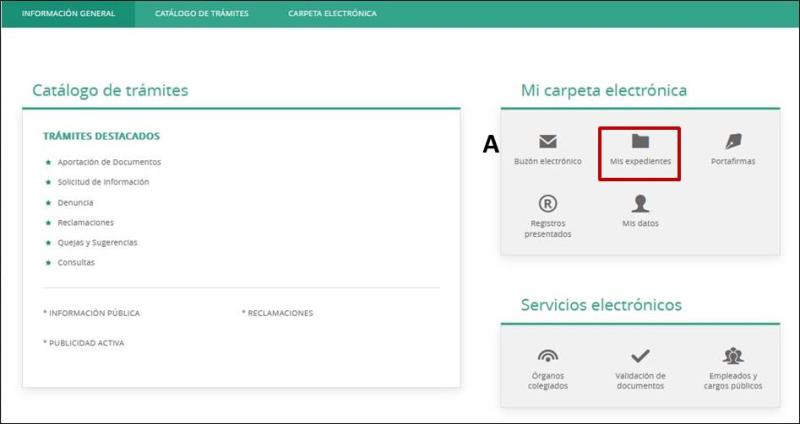
Task: Open the Empleados y cargos públicos icon
Action: click(732, 357)
